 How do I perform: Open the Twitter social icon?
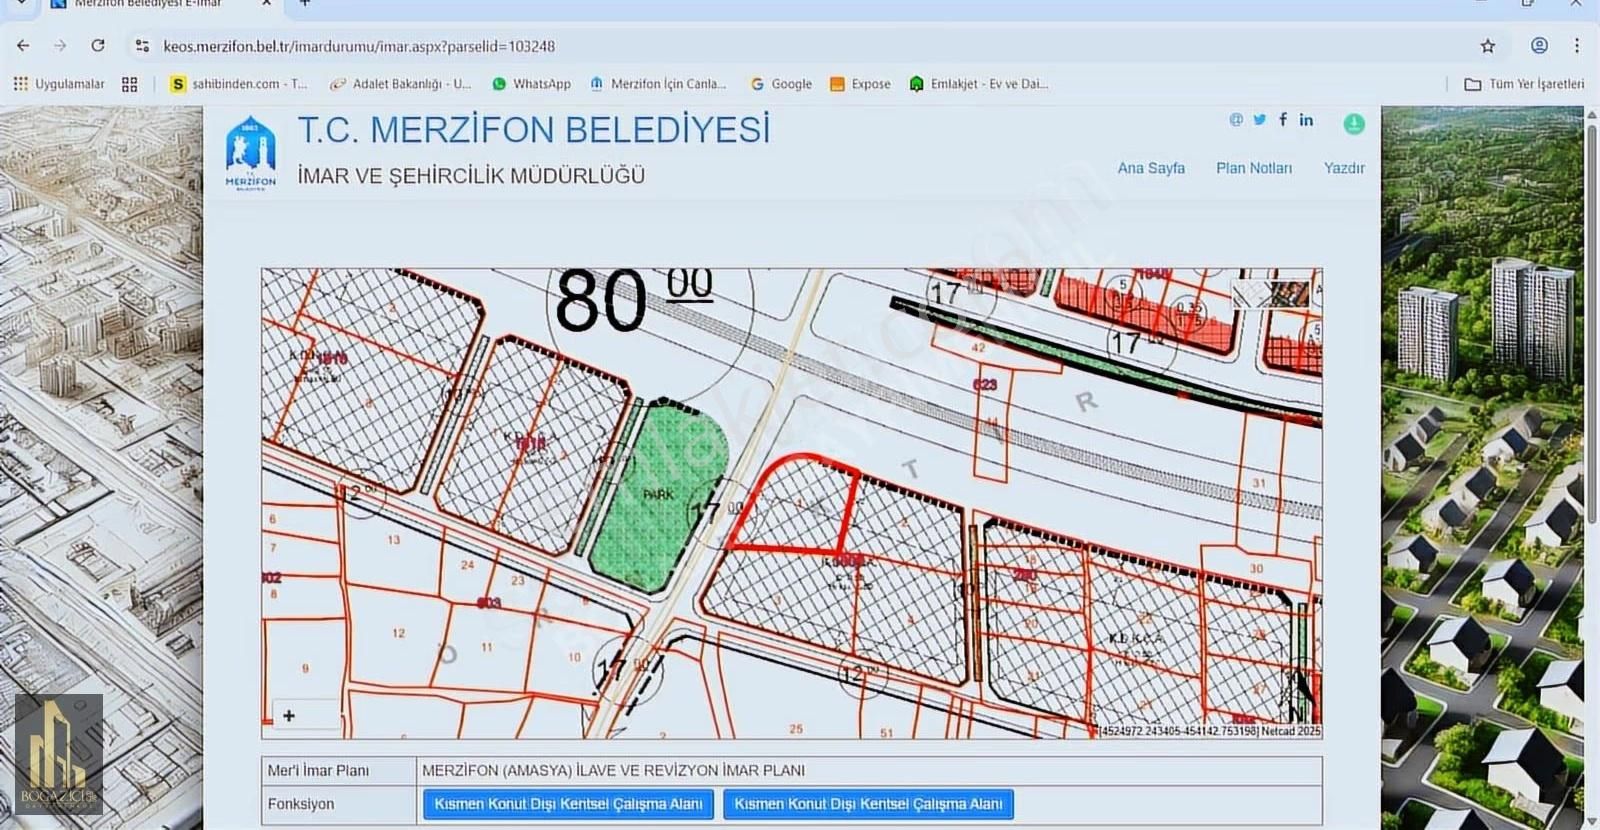[1259, 119]
